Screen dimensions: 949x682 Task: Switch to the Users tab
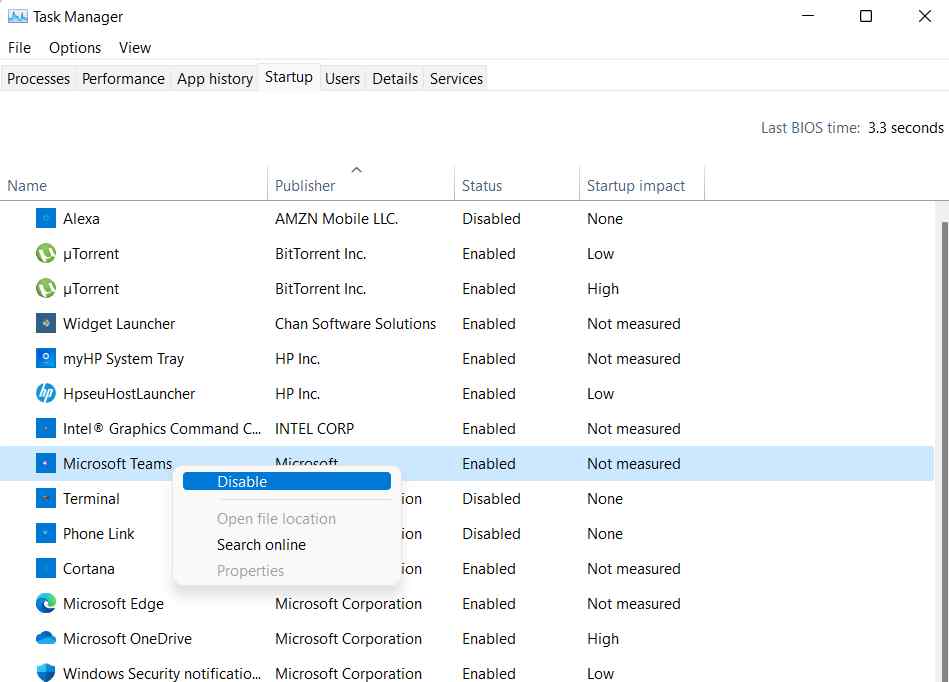(x=342, y=79)
